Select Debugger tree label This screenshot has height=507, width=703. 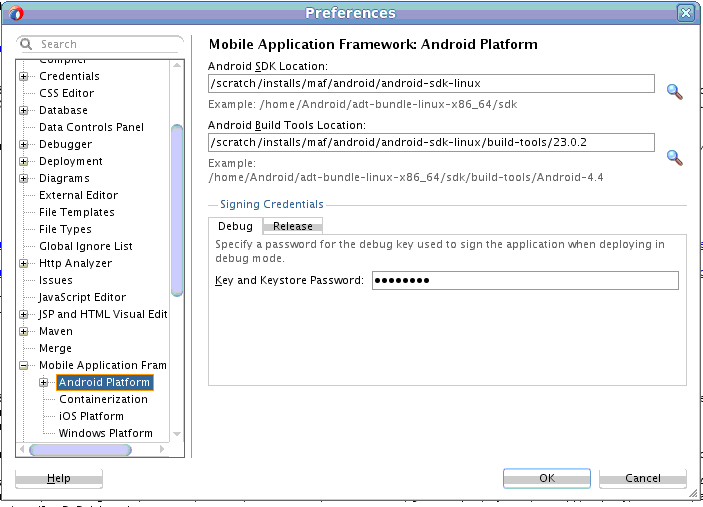click(65, 144)
